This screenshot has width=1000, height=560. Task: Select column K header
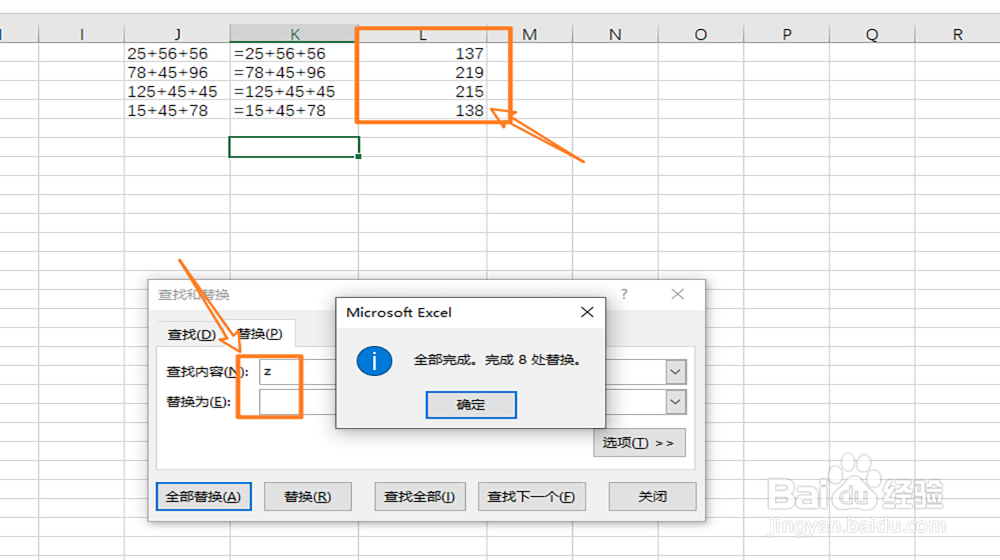pos(294,34)
